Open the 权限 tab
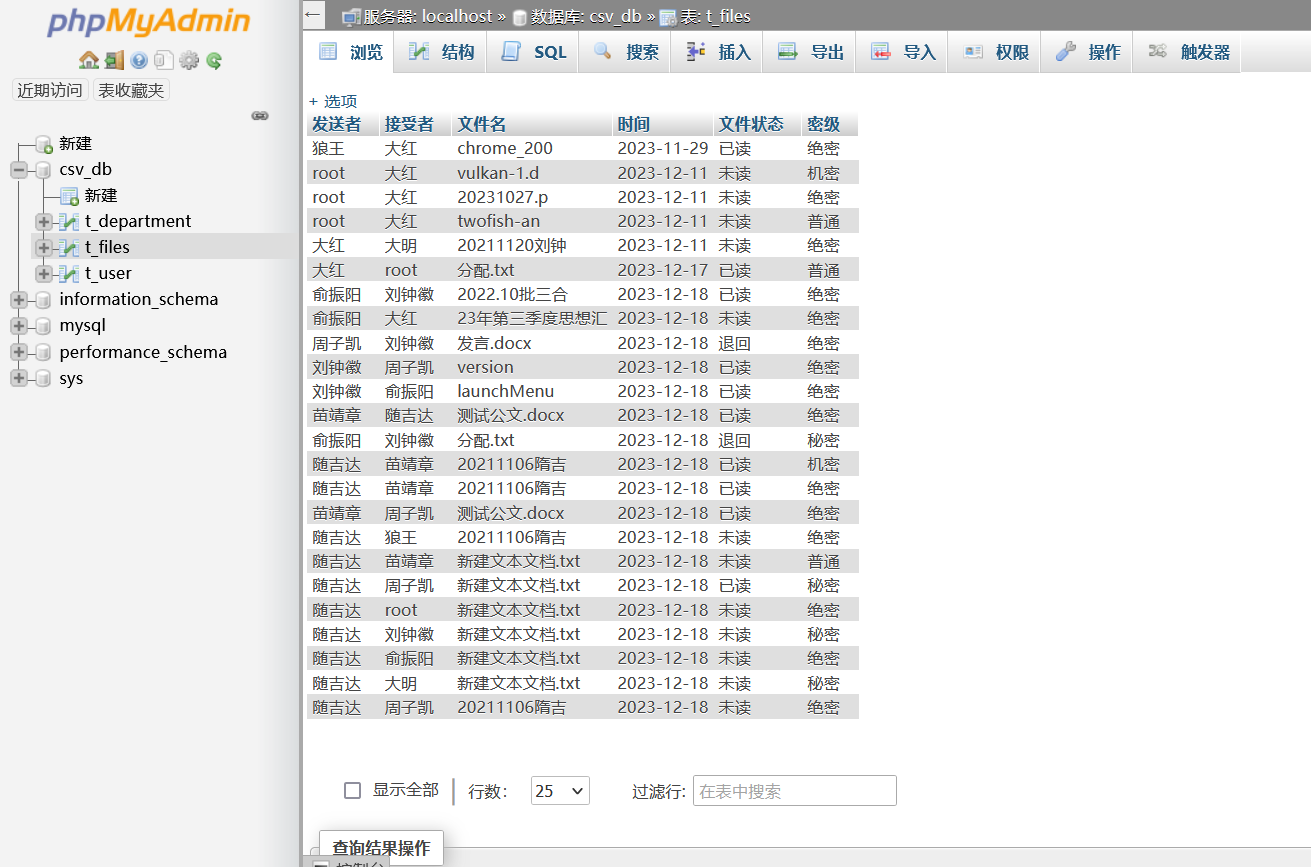 click(995, 52)
